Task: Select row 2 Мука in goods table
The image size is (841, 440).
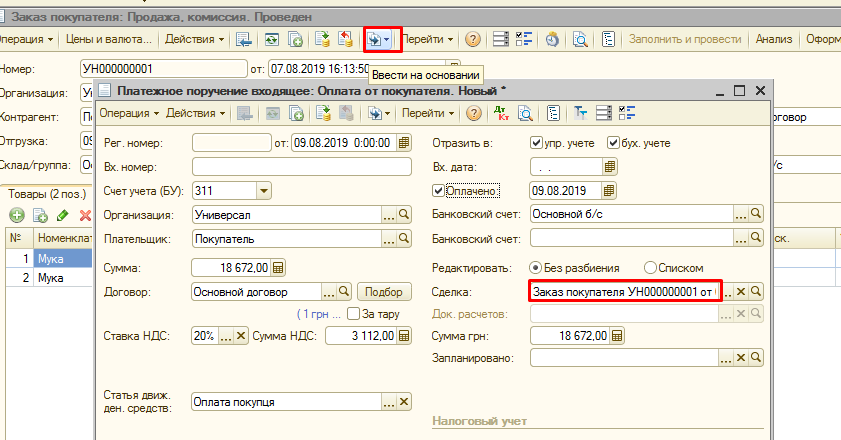Action: [x=49, y=278]
